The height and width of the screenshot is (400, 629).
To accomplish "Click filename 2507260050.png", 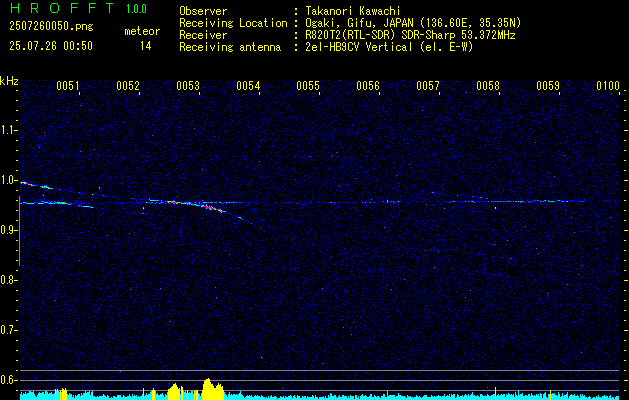I will coord(51,26).
